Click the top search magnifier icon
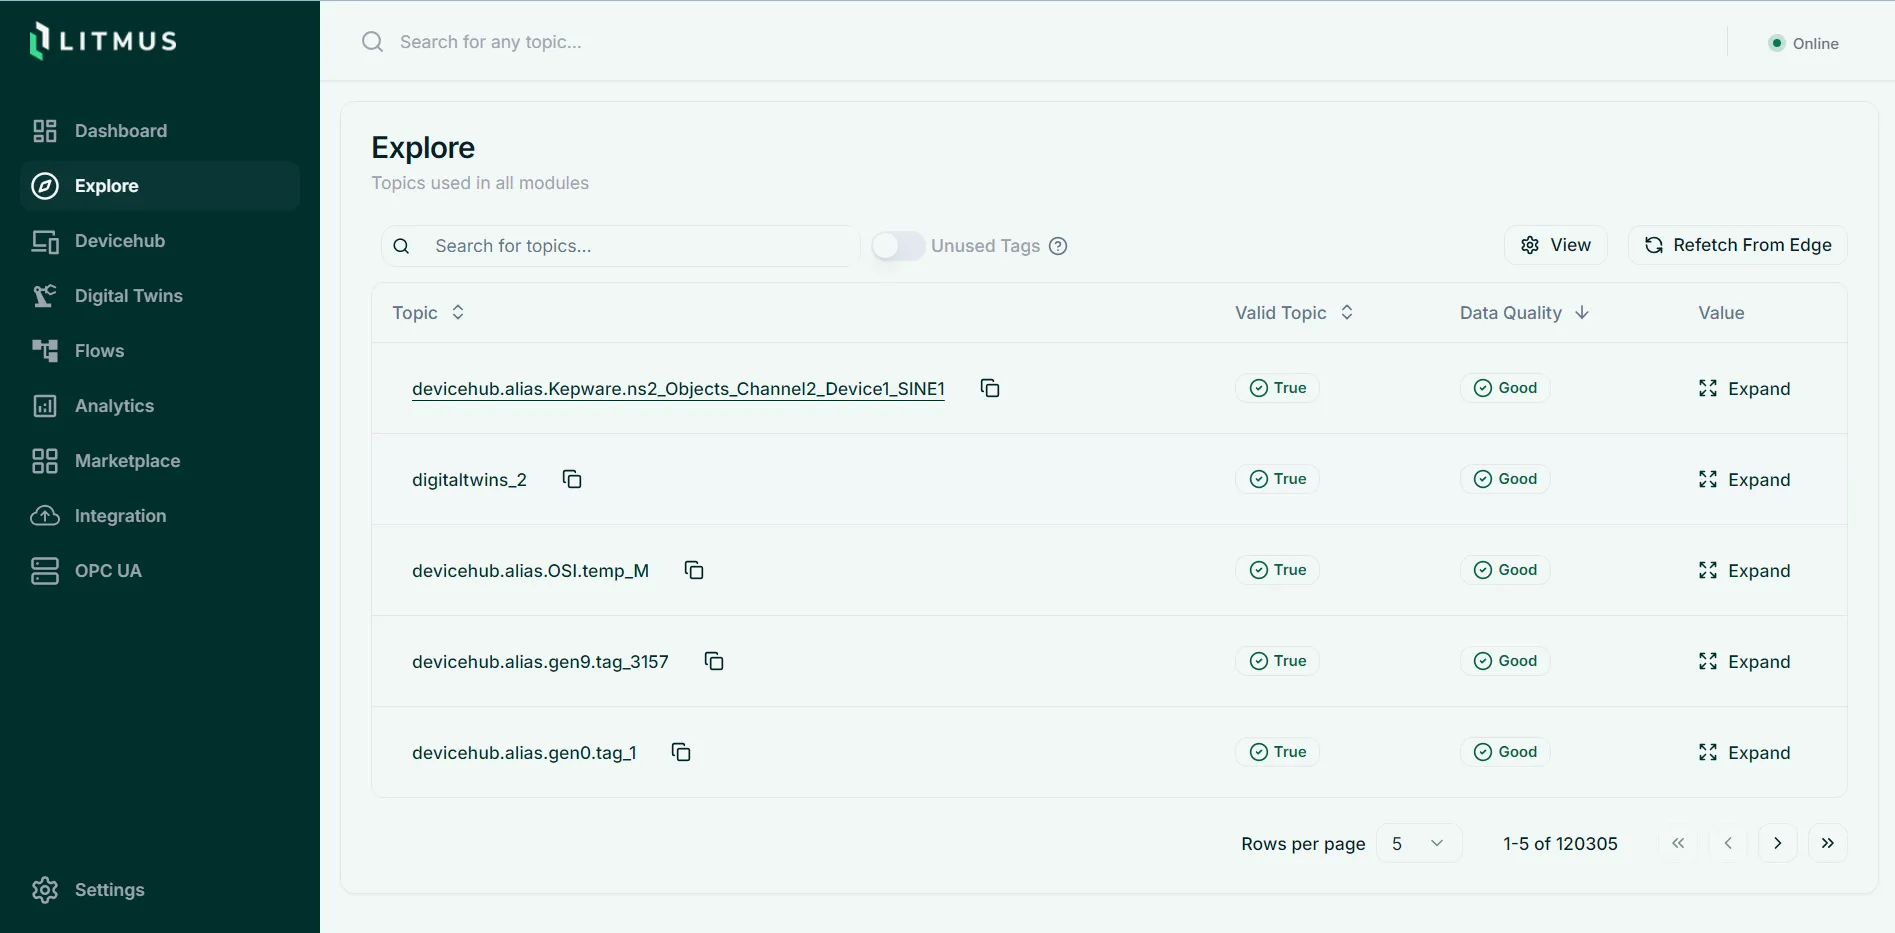 [x=372, y=42]
